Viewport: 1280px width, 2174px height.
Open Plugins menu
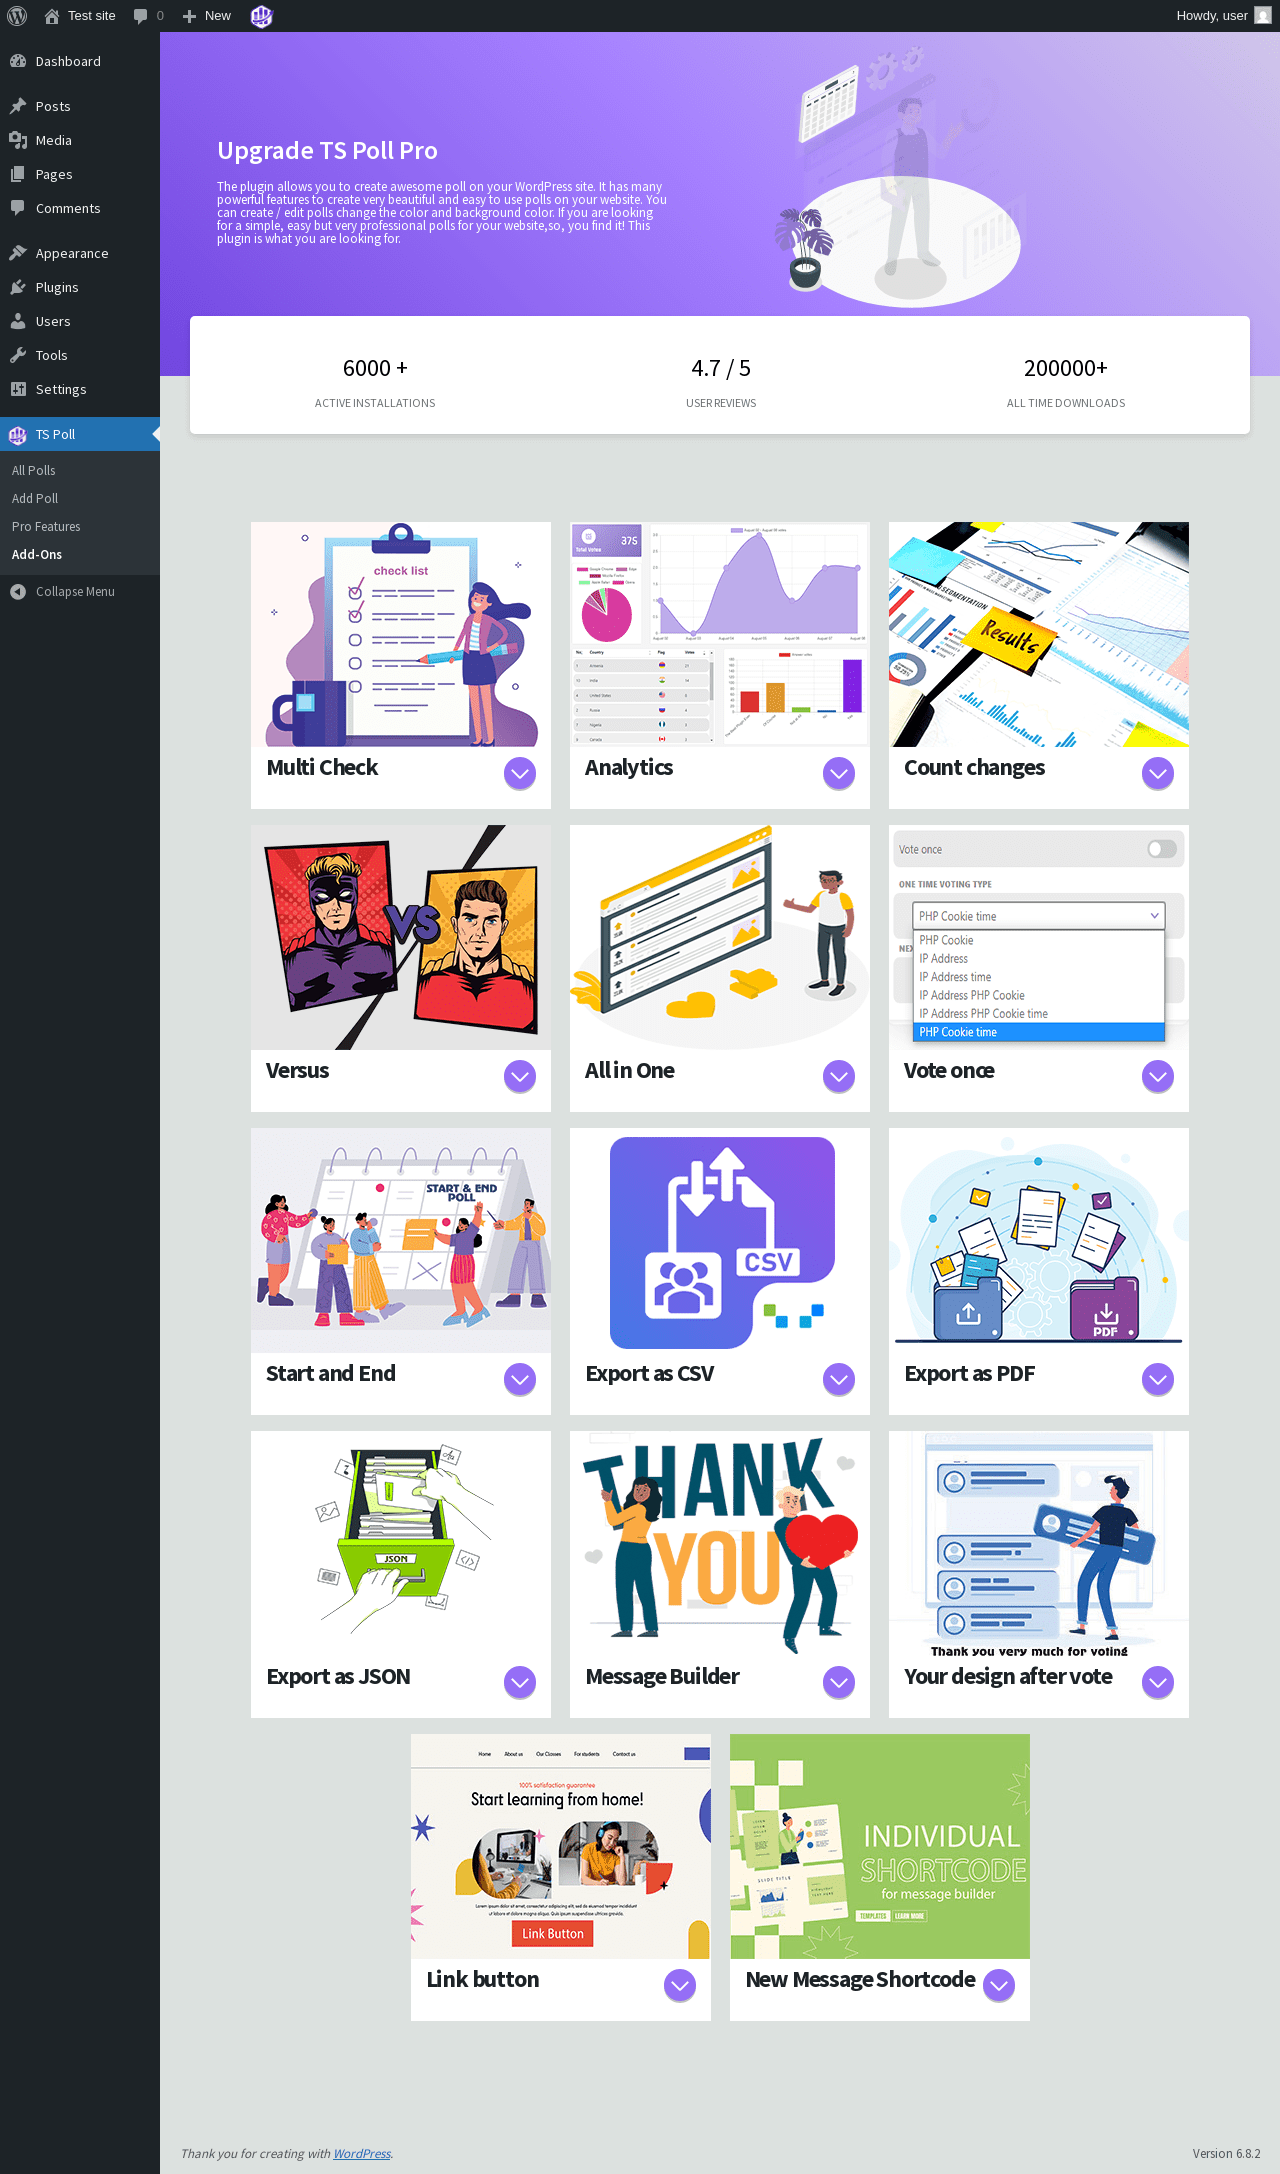[80, 287]
